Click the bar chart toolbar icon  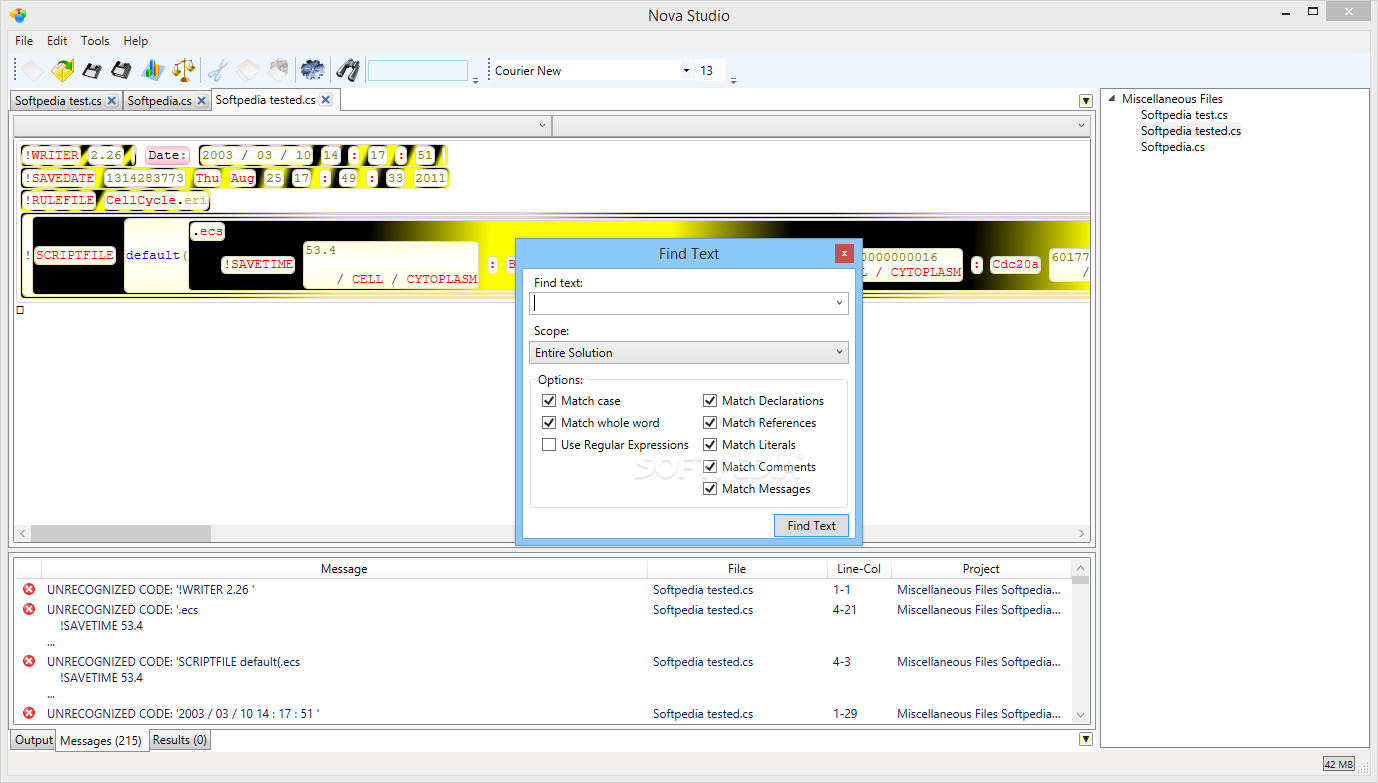[152, 70]
